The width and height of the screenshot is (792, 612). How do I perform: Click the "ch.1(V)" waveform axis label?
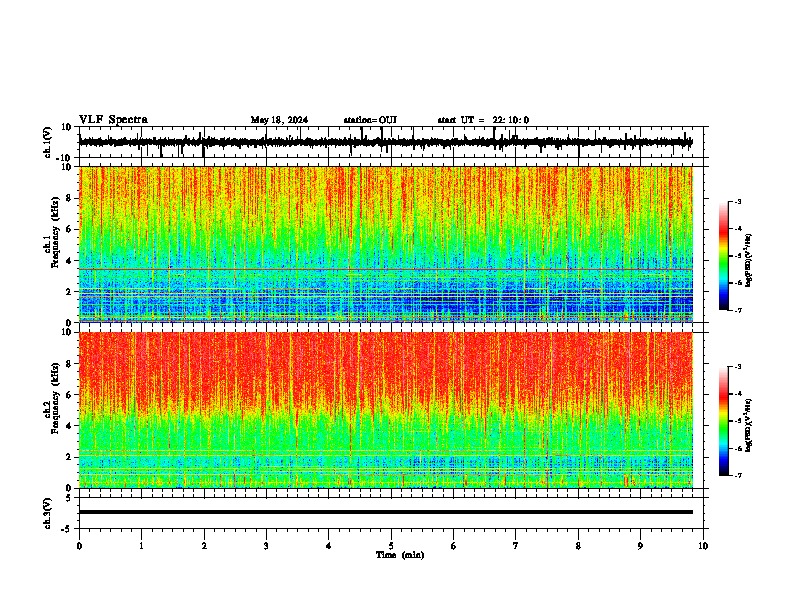pyautogui.click(x=47, y=142)
